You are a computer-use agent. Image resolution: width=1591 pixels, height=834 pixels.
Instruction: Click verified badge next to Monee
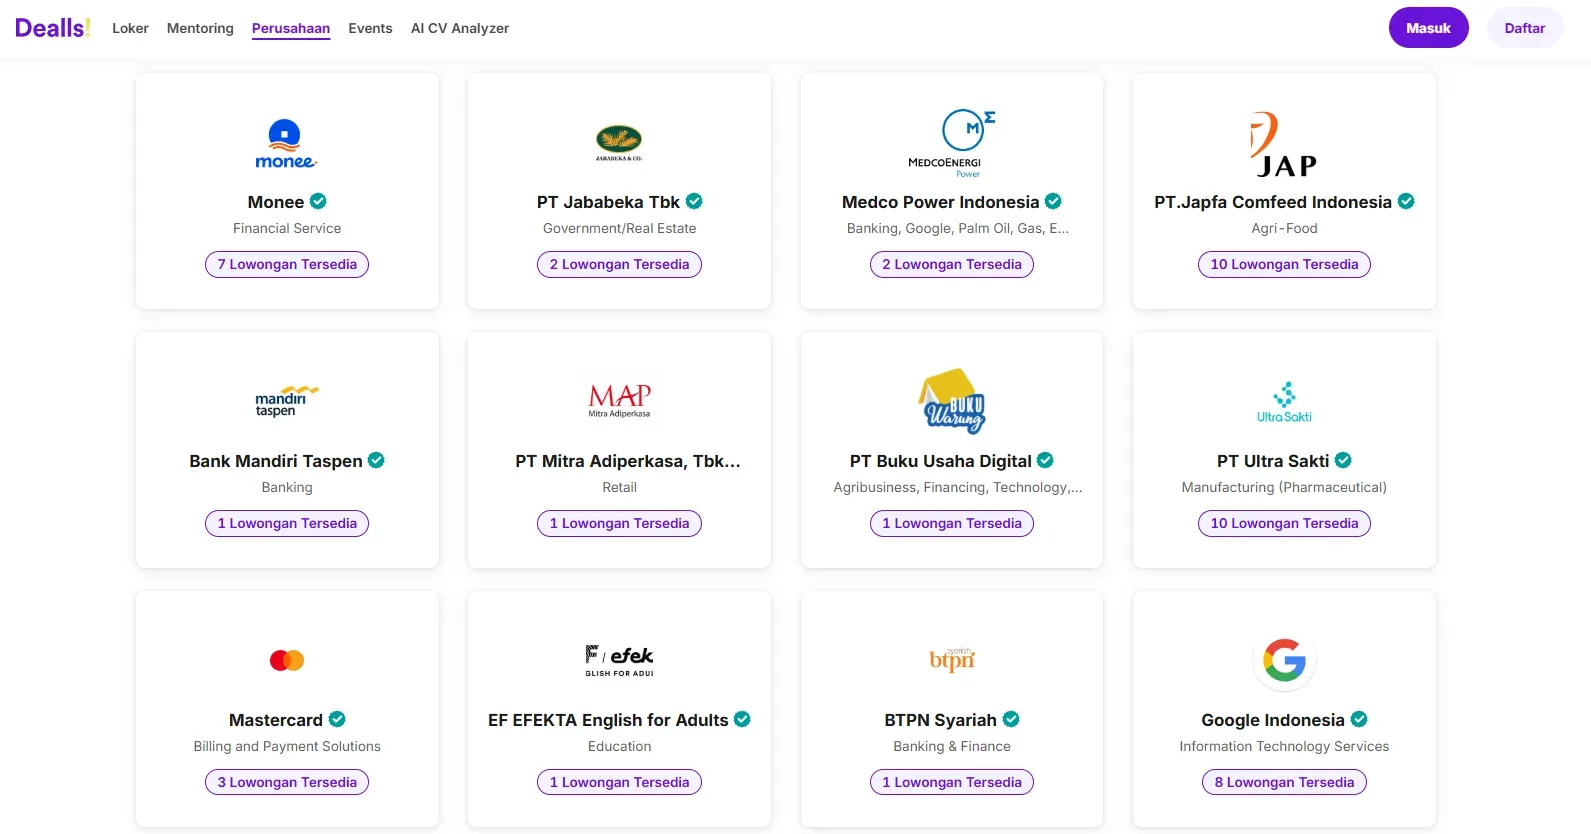318,201
